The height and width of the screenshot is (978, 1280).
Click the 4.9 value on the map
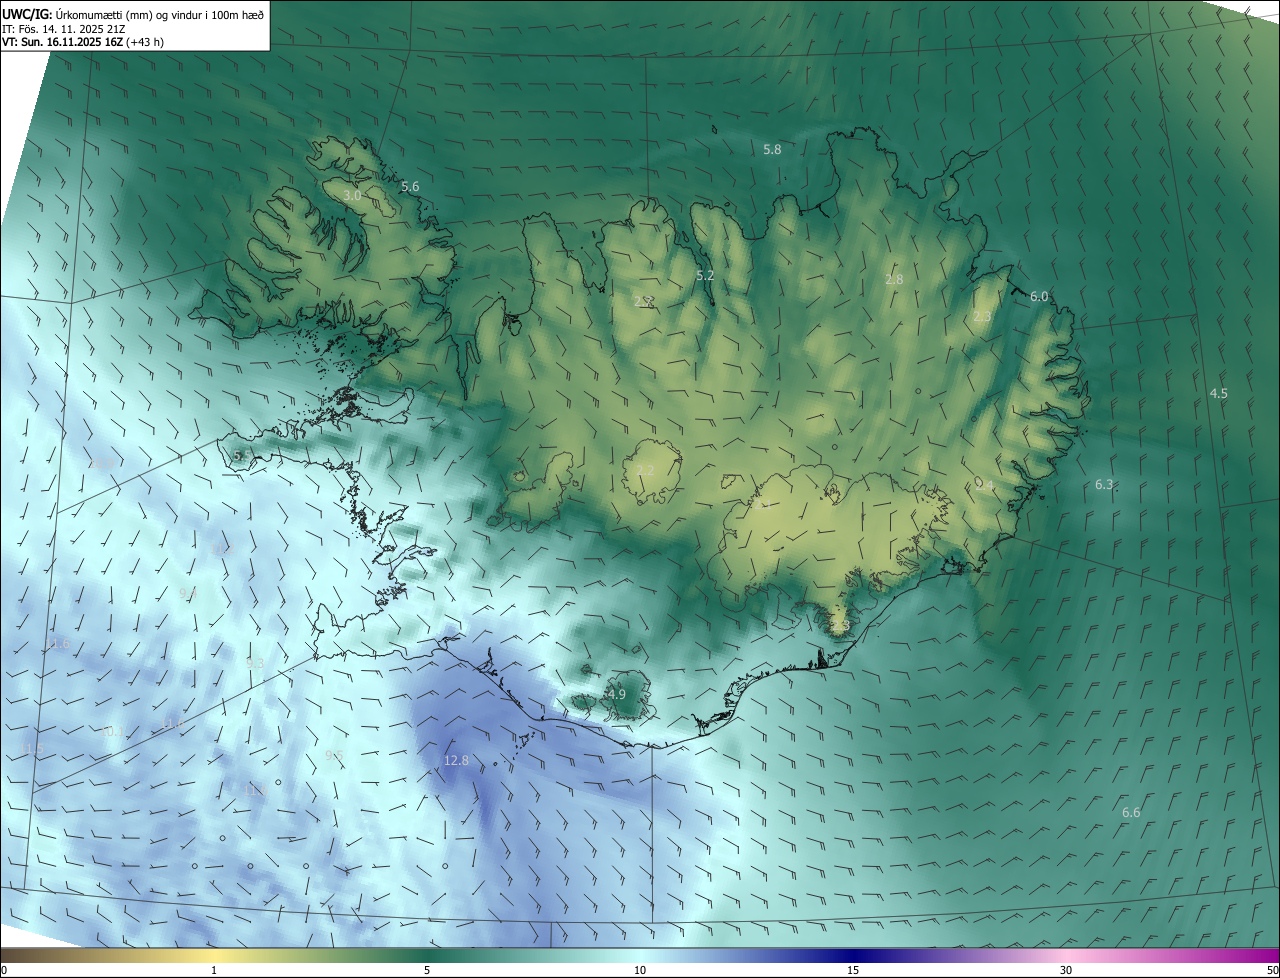point(617,694)
